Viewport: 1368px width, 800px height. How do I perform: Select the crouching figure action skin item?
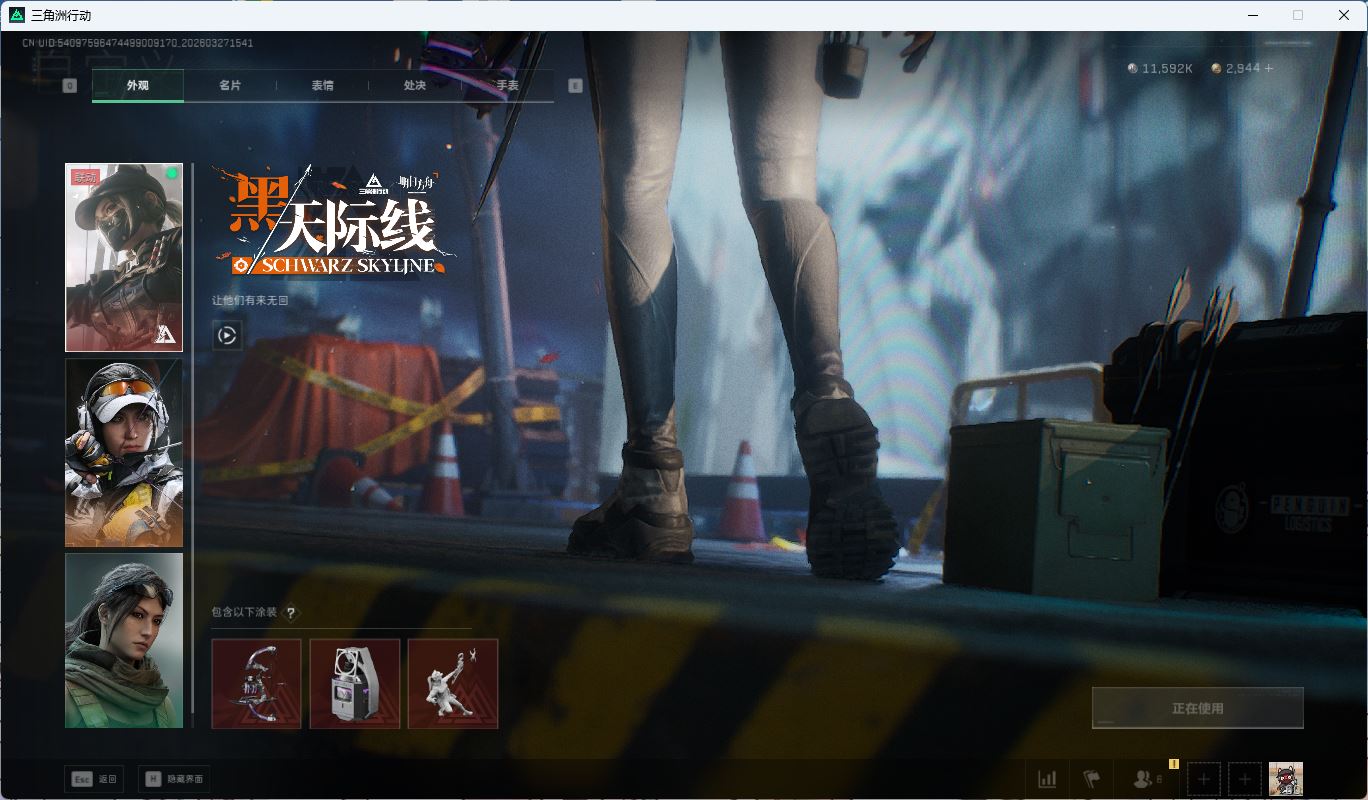pyautogui.click(x=453, y=684)
